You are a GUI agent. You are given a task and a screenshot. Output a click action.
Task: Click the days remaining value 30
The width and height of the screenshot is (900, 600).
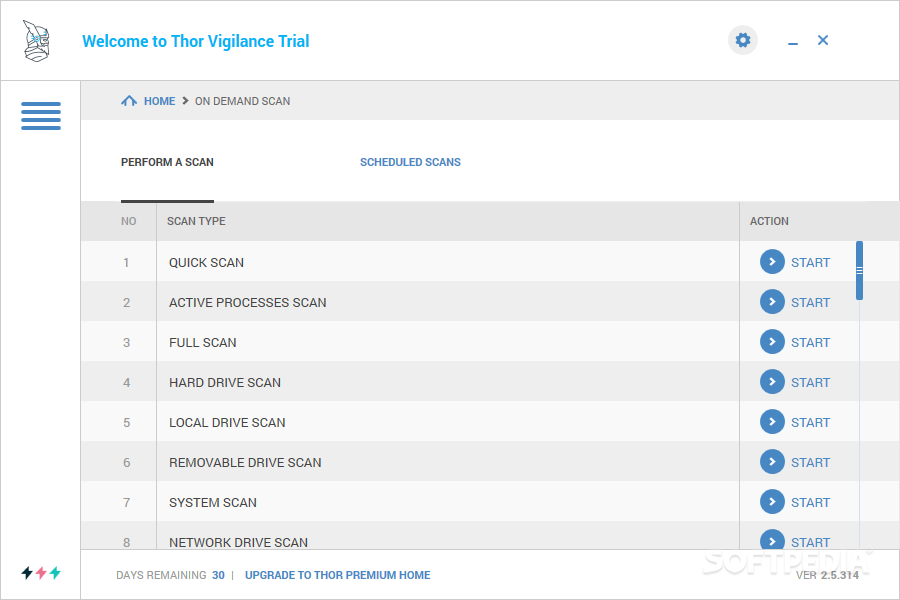(x=218, y=575)
